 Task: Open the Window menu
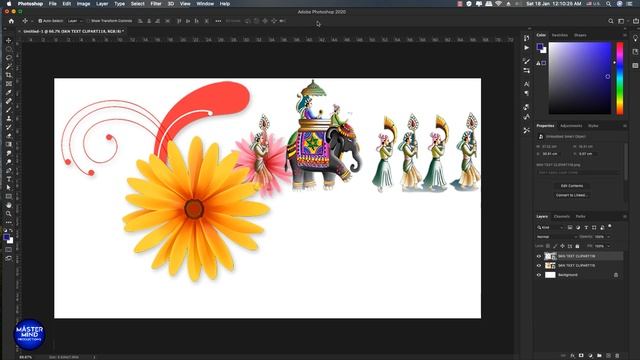(x=205, y=4)
